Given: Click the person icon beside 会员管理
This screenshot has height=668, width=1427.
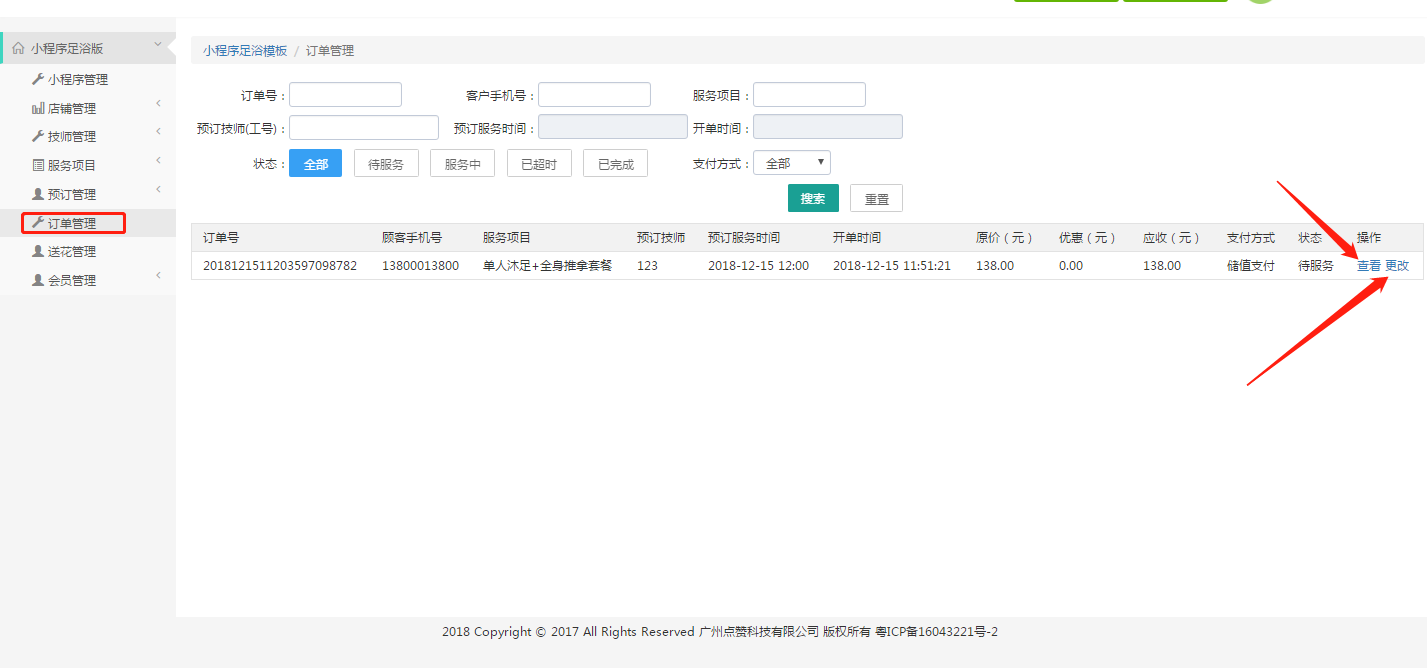Looking at the screenshot, I should pyautogui.click(x=38, y=280).
